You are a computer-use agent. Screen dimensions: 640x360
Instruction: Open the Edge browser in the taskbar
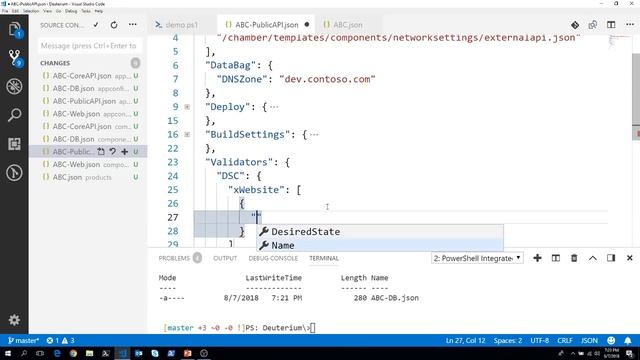pos(57,353)
